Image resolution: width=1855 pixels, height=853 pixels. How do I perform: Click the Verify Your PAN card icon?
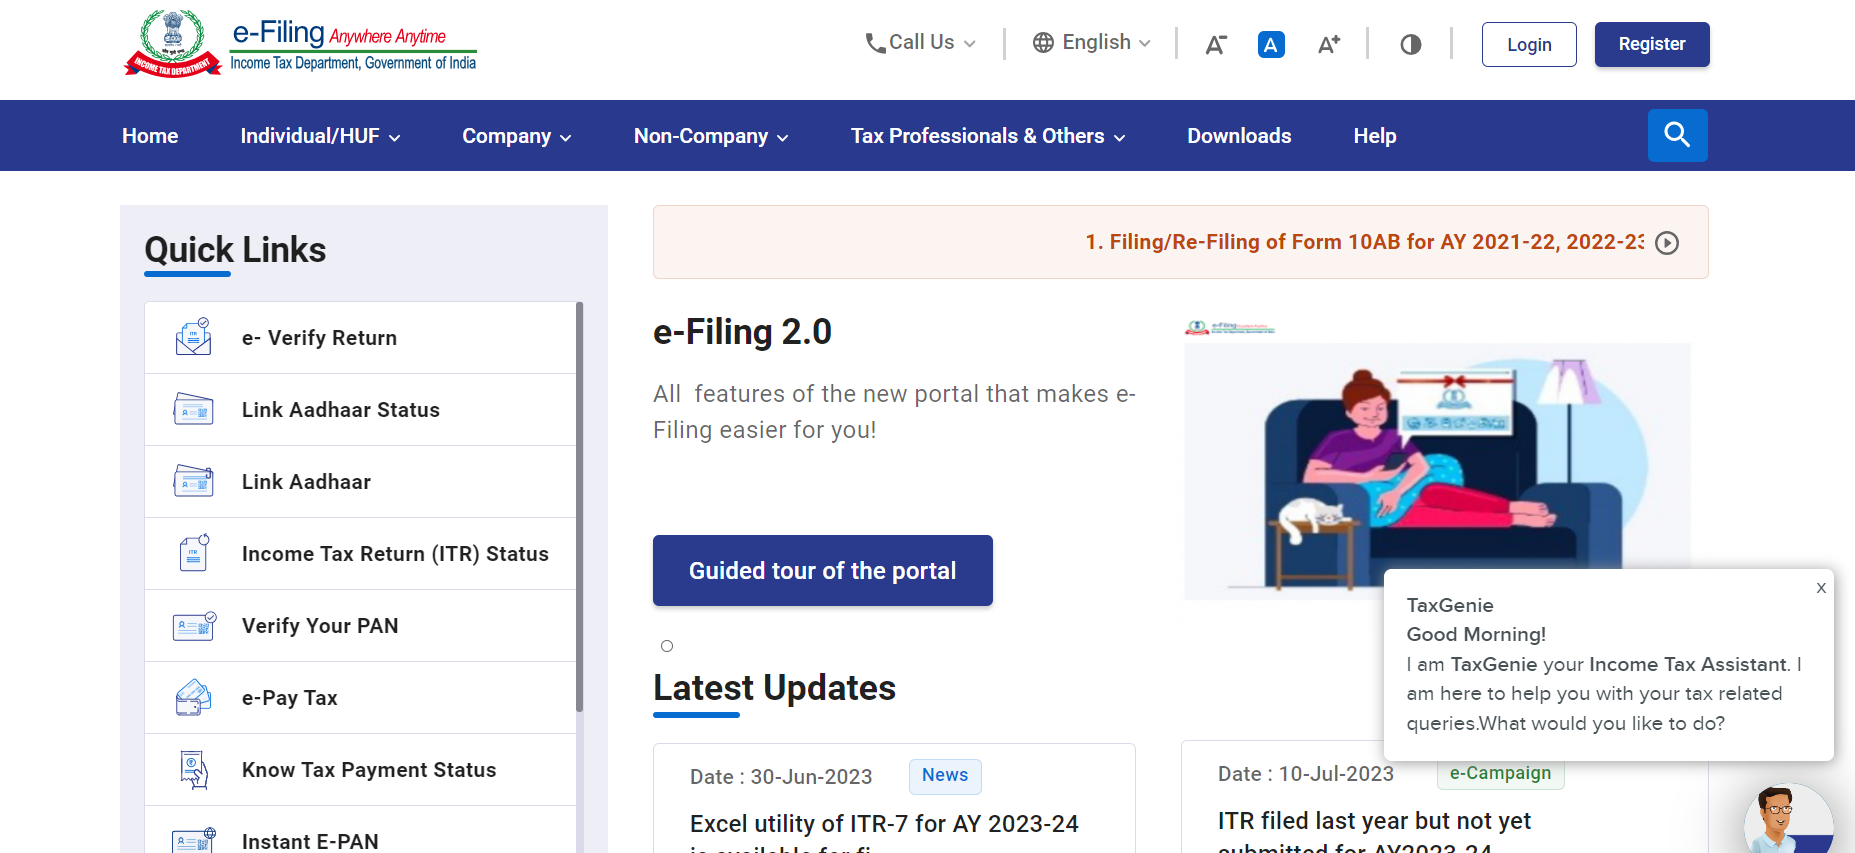pyautogui.click(x=194, y=625)
